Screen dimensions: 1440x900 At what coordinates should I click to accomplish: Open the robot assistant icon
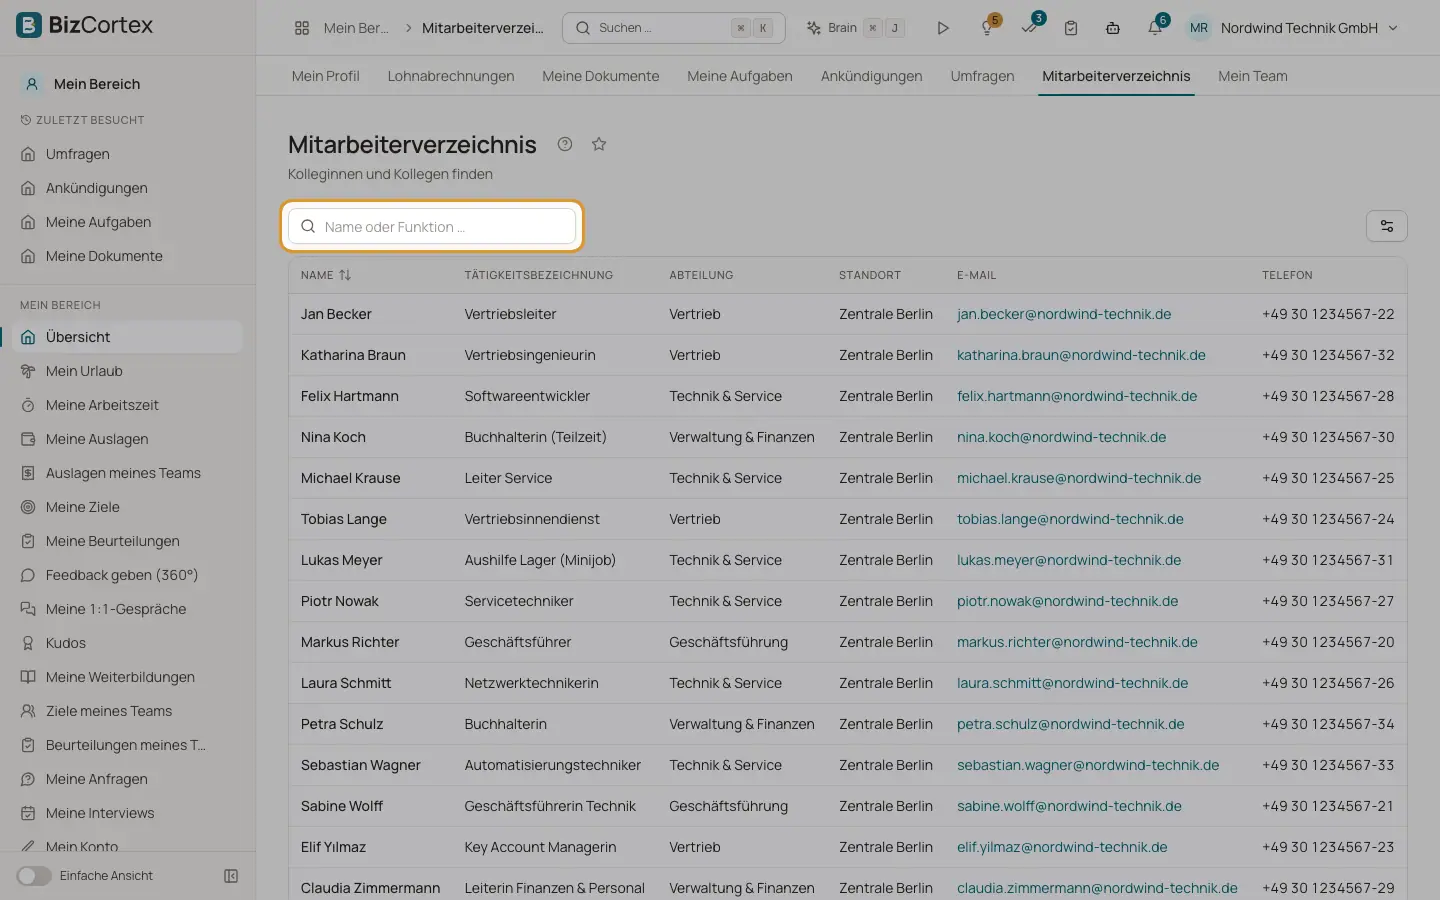(x=1113, y=28)
